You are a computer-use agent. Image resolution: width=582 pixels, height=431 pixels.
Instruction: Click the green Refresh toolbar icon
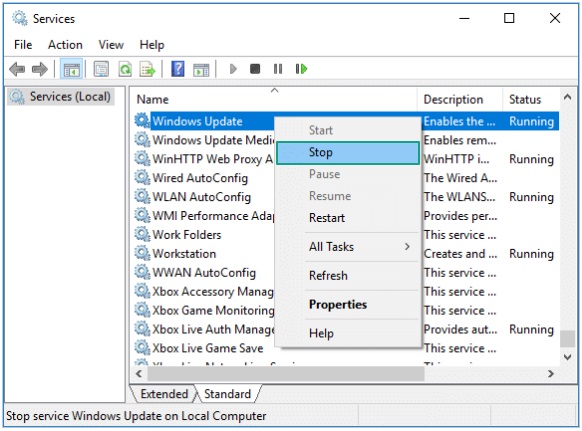(x=125, y=69)
